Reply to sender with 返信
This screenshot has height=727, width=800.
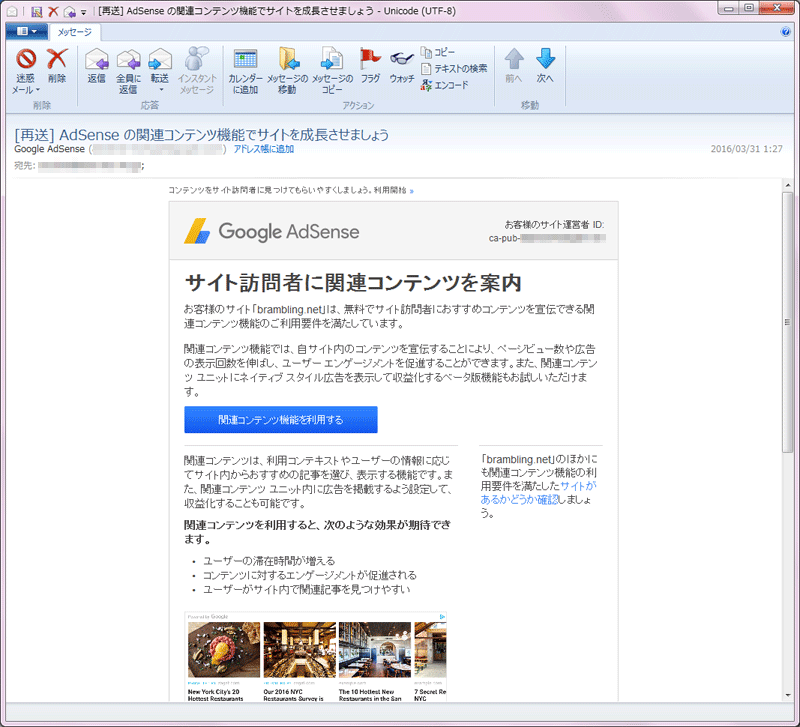96,65
